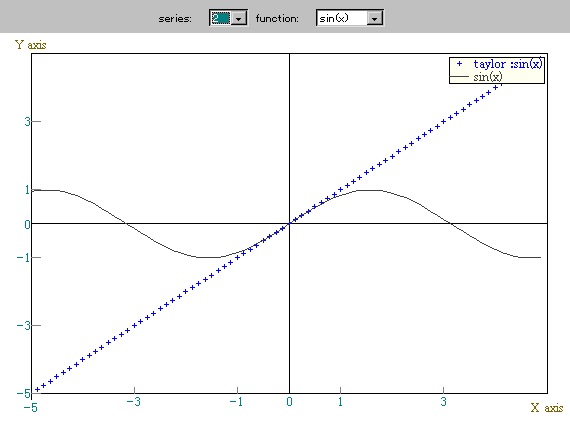The width and height of the screenshot is (570, 427).
Task: Click the 'Y axis' title label
Action: coord(31,45)
